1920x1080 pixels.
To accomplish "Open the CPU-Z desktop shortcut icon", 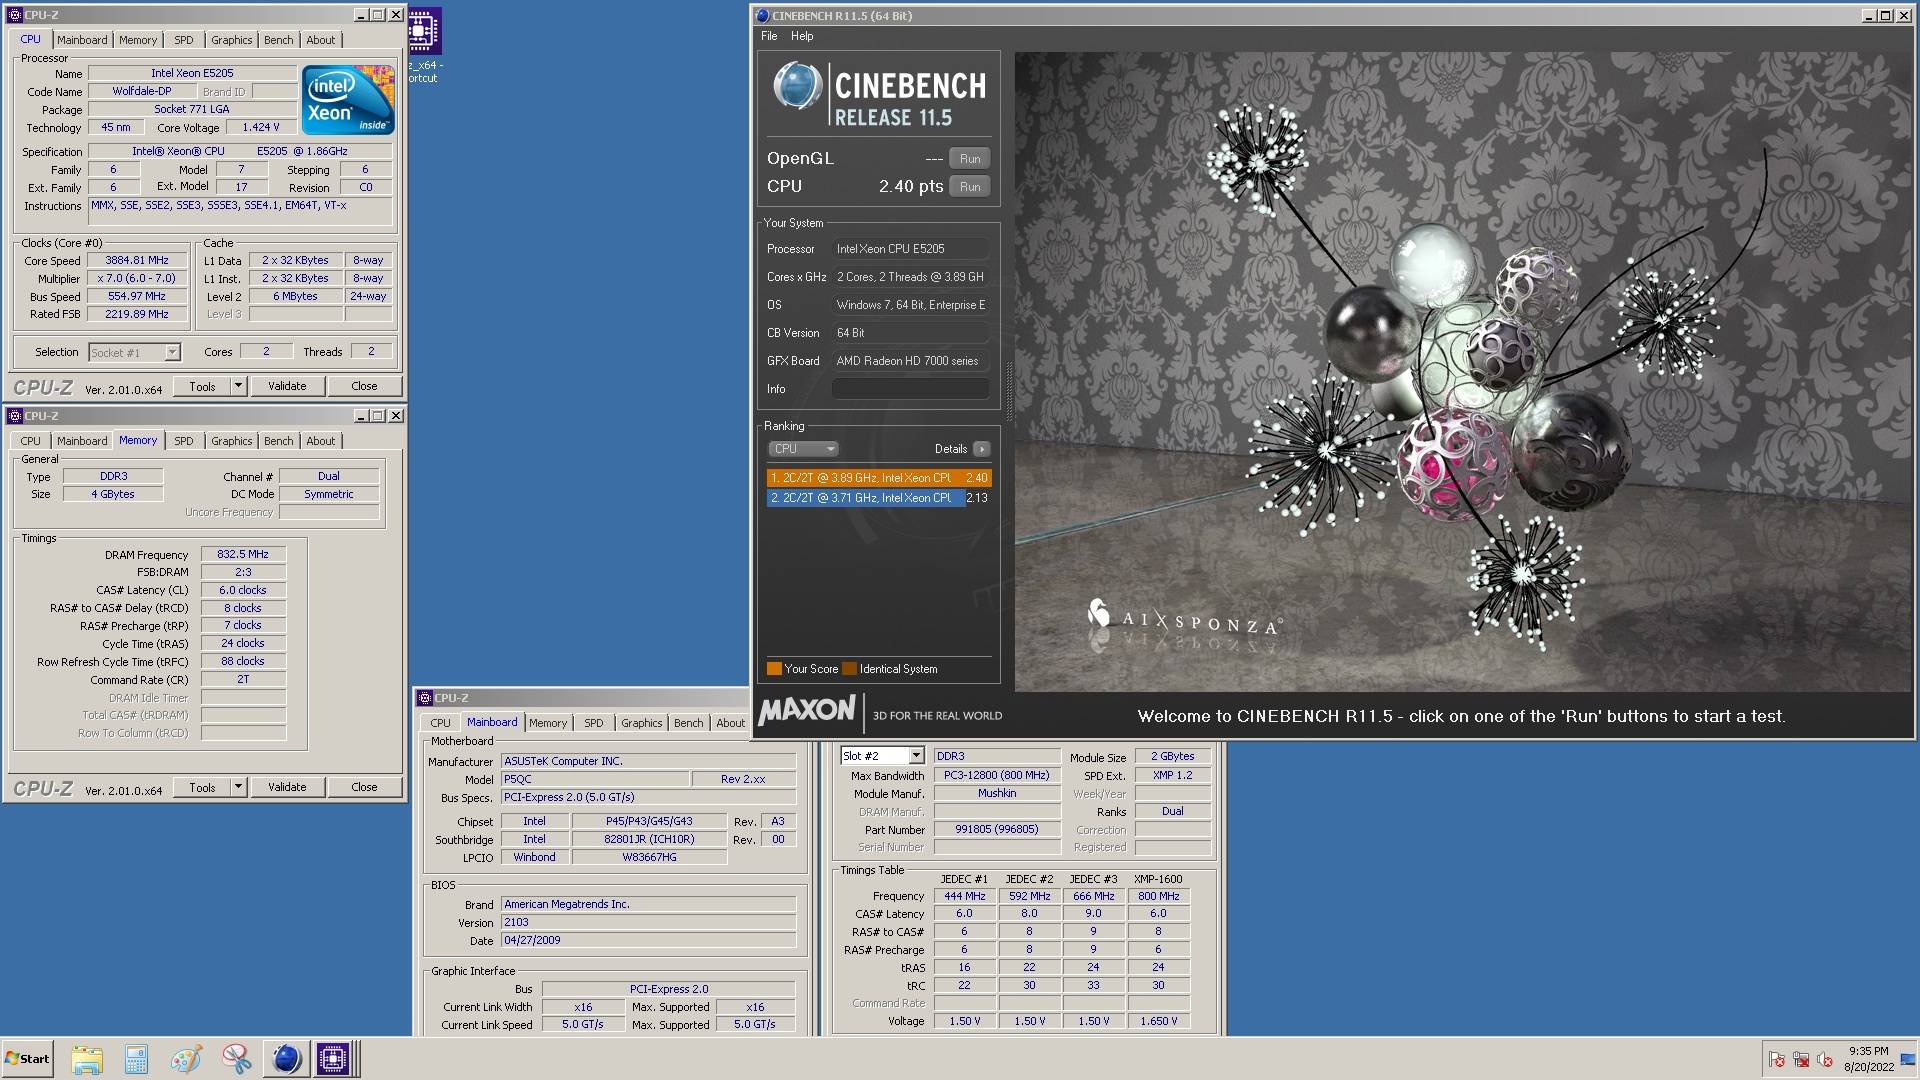I will click(423, 45).
